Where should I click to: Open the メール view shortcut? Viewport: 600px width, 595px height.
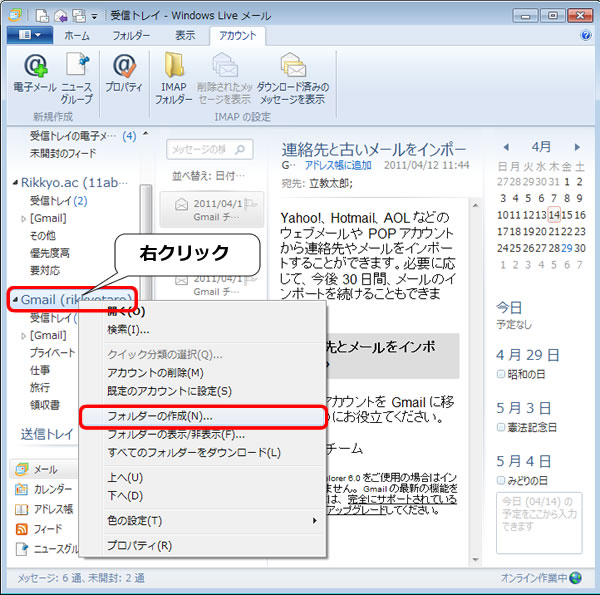pos(43,469)
